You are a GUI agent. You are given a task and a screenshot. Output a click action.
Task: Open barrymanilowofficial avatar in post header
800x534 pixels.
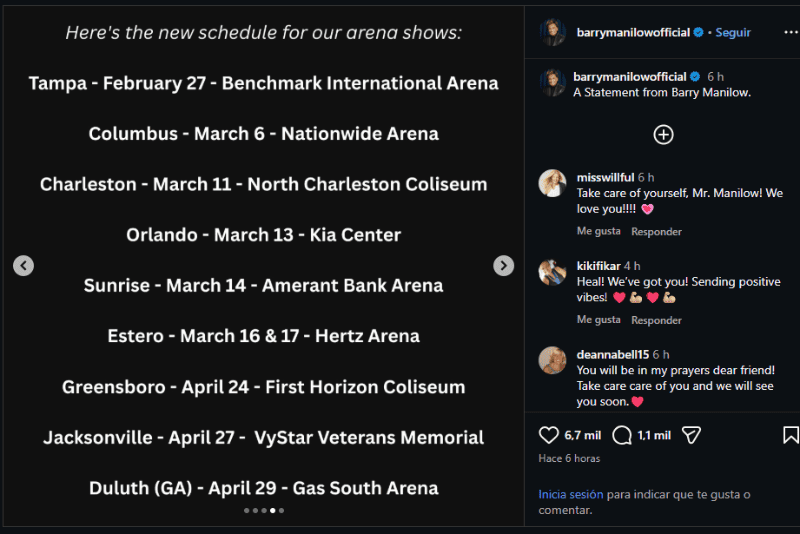(553, 32)
